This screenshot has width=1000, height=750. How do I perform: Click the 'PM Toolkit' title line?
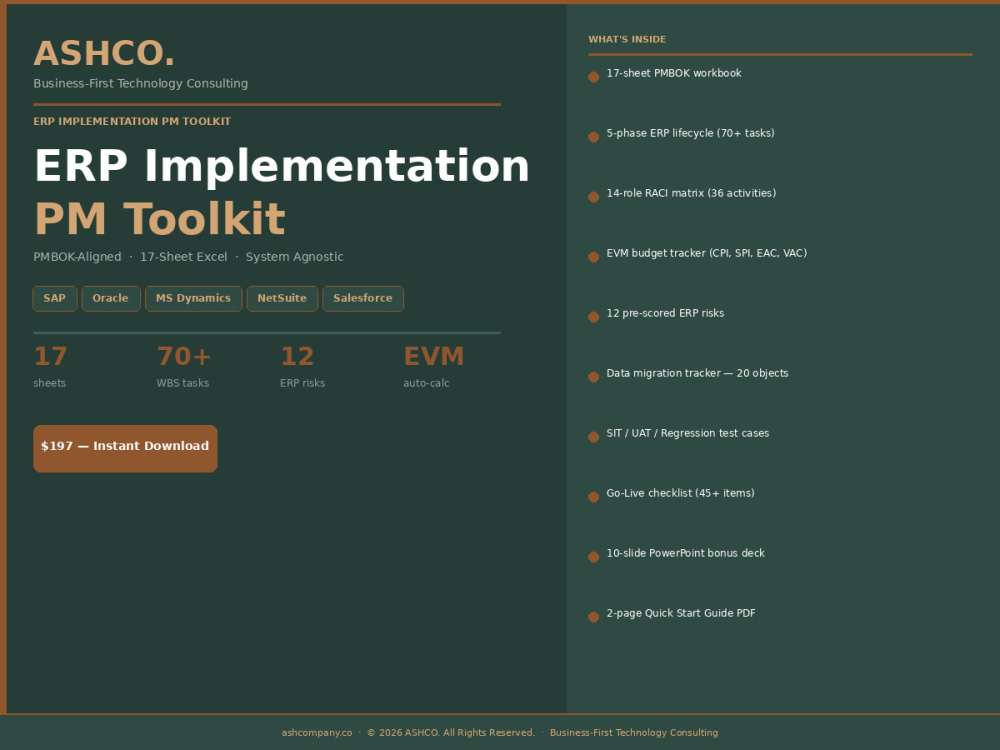[x=159, y=219]
